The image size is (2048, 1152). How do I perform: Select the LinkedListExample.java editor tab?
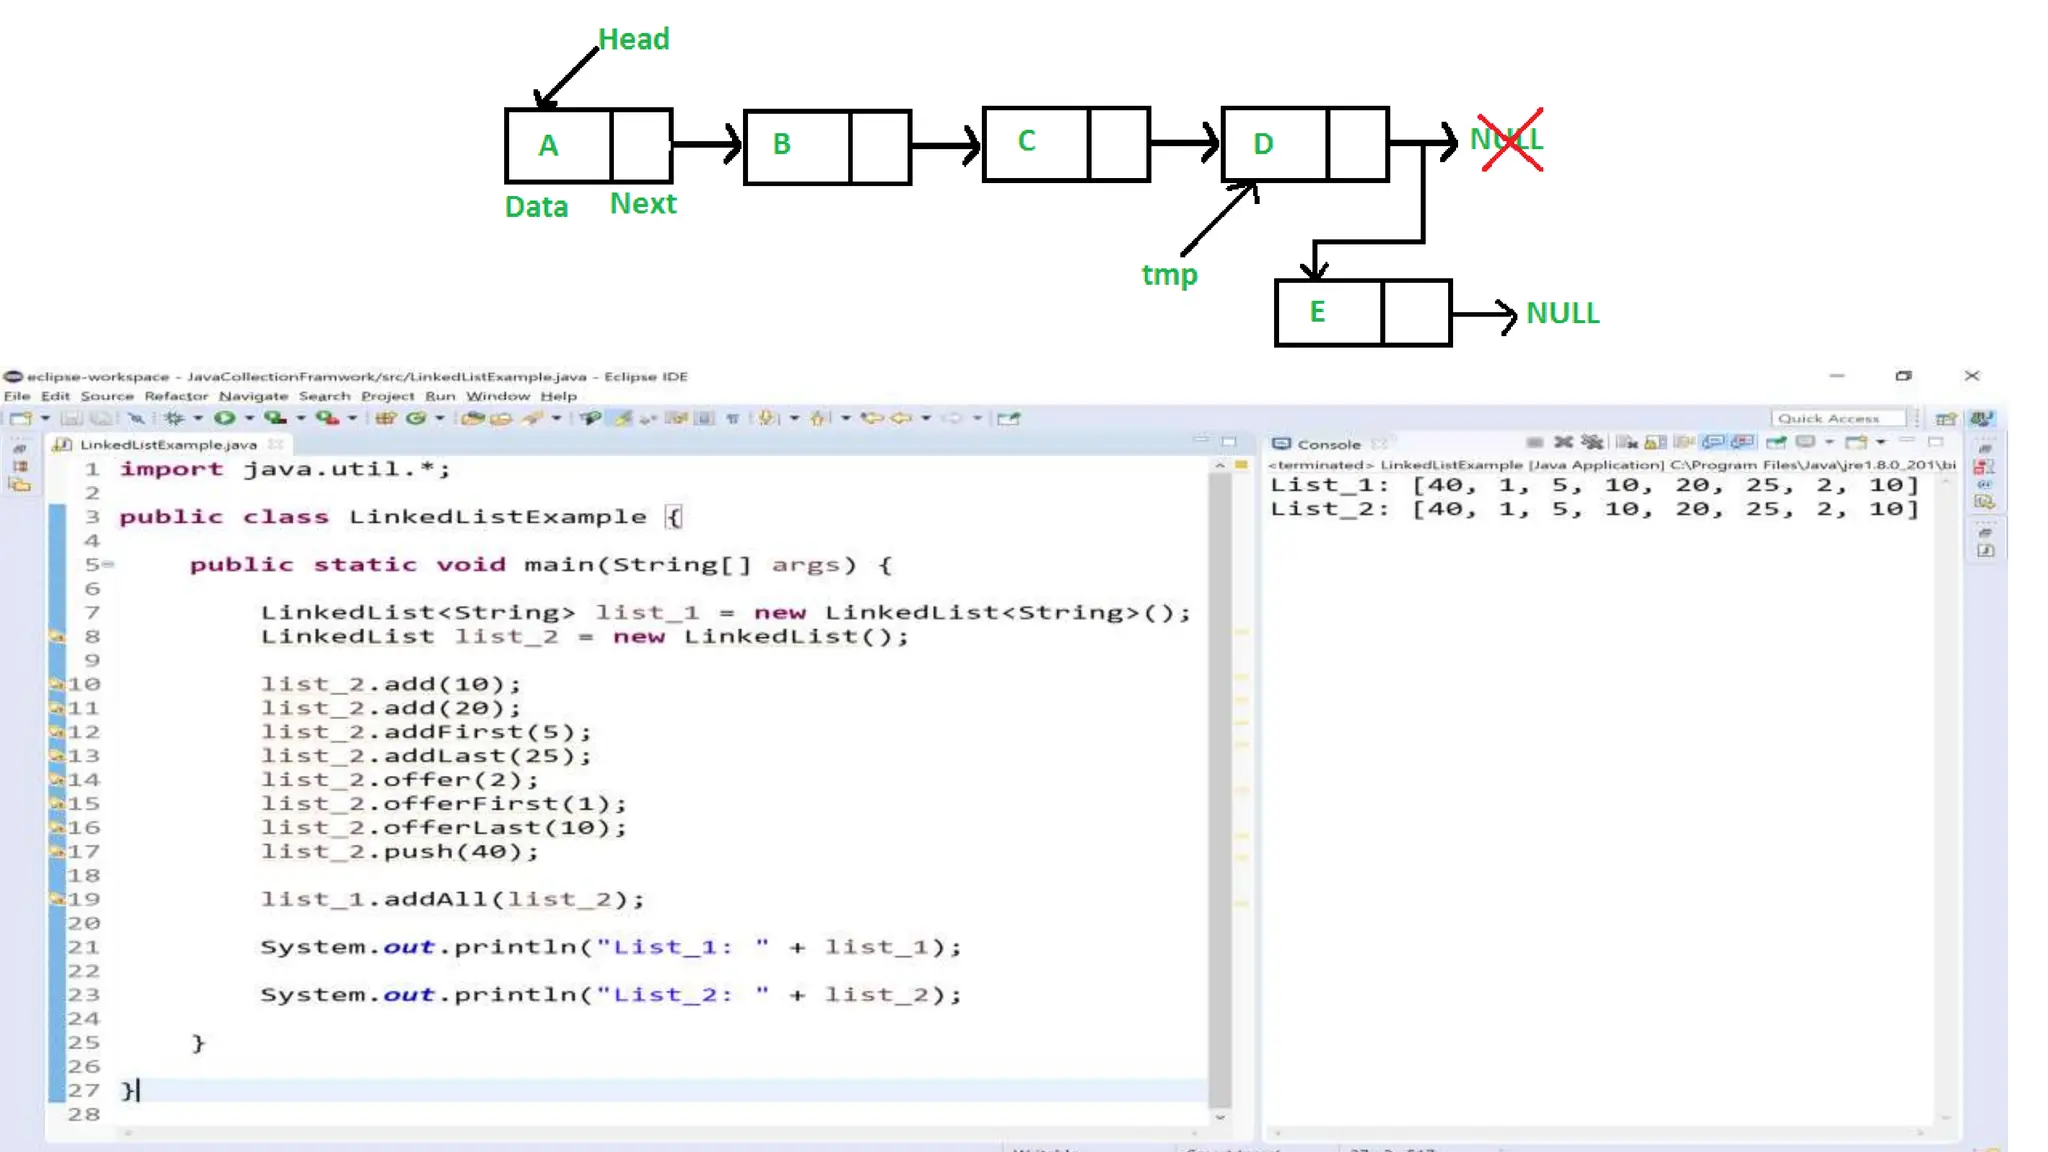(x=168, y=444)
